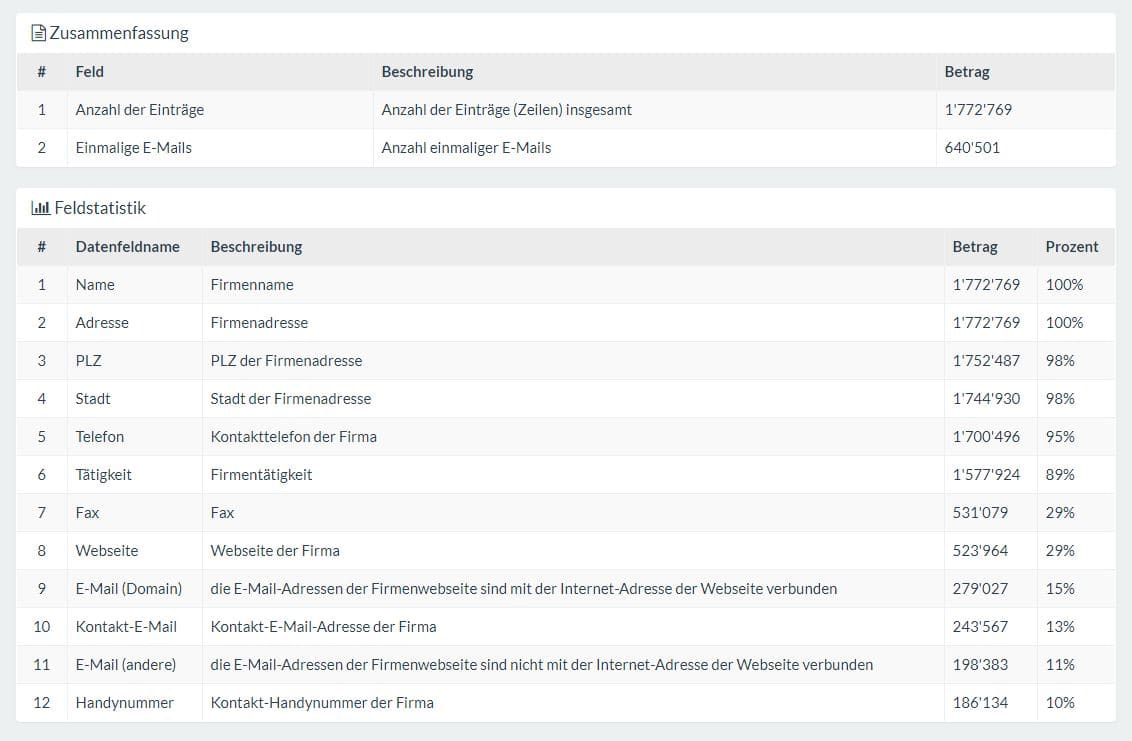Click the Betrag header in Feldstatistik table
Screen dimensions: 1132x741
pyautogui.click(x=975, y=246)
